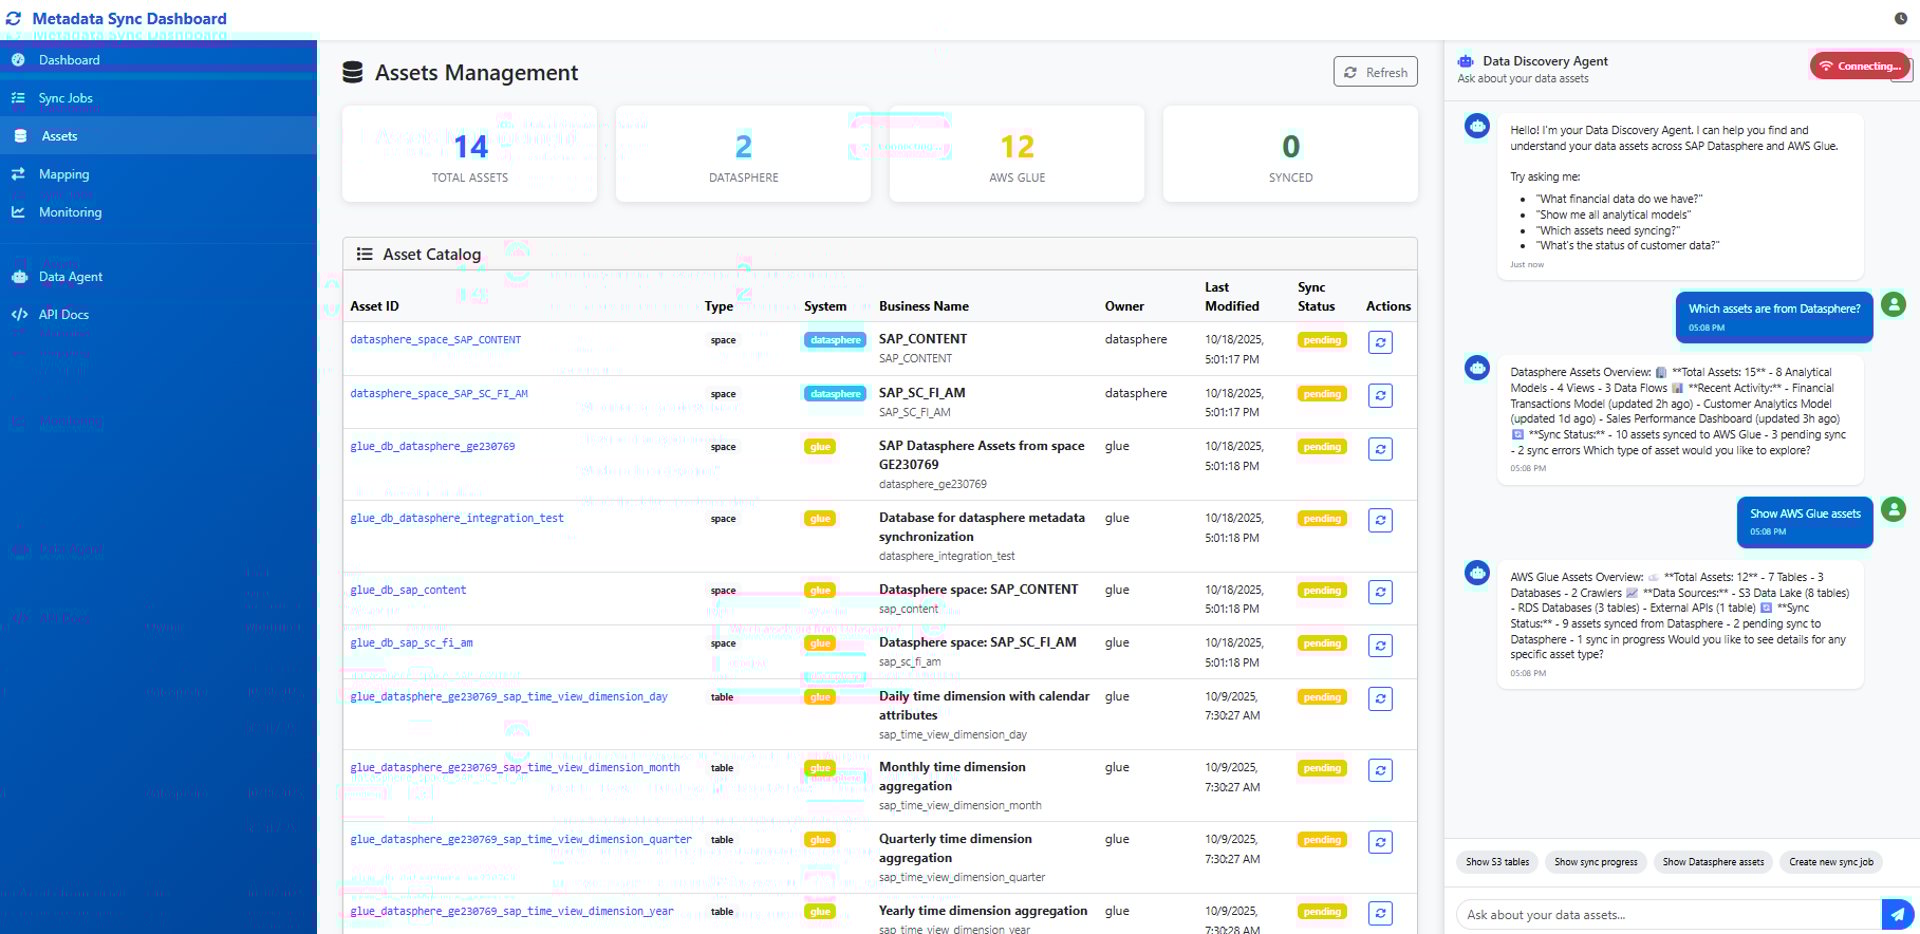Click glue system tag in glue_db_sap_content row

(x=820, y=591)
